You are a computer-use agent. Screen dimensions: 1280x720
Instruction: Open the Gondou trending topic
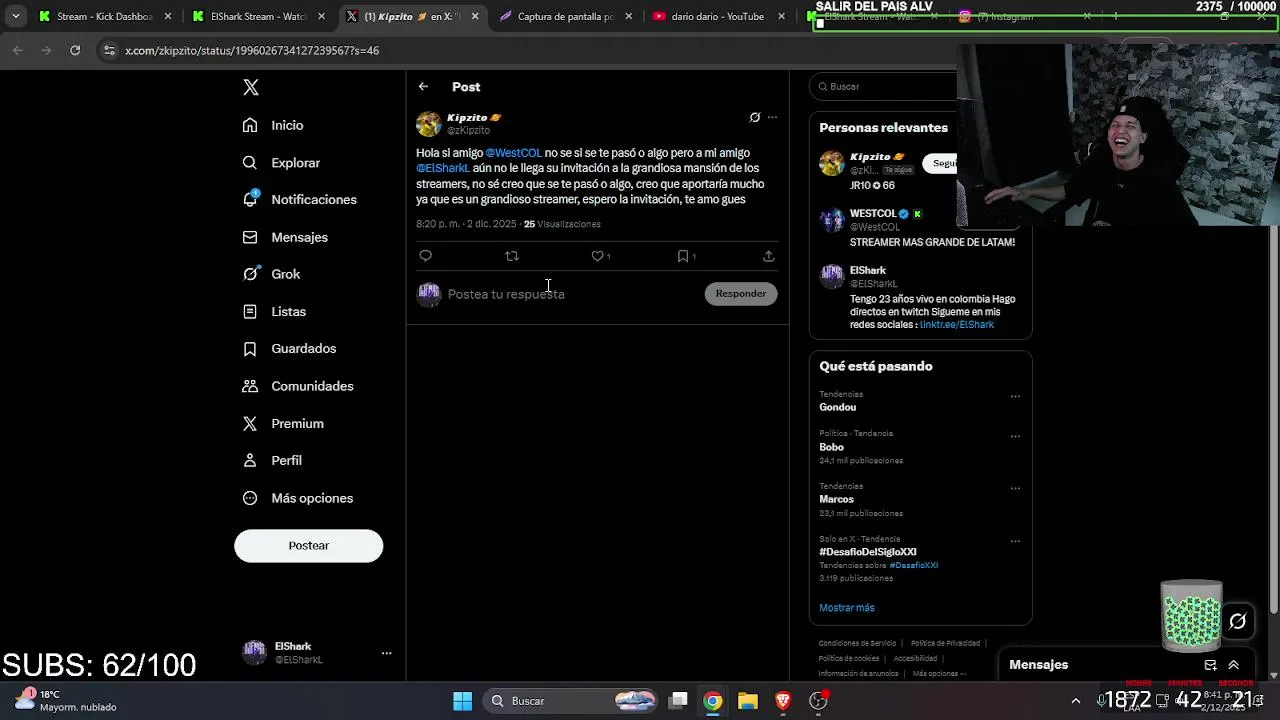[838, 407]
